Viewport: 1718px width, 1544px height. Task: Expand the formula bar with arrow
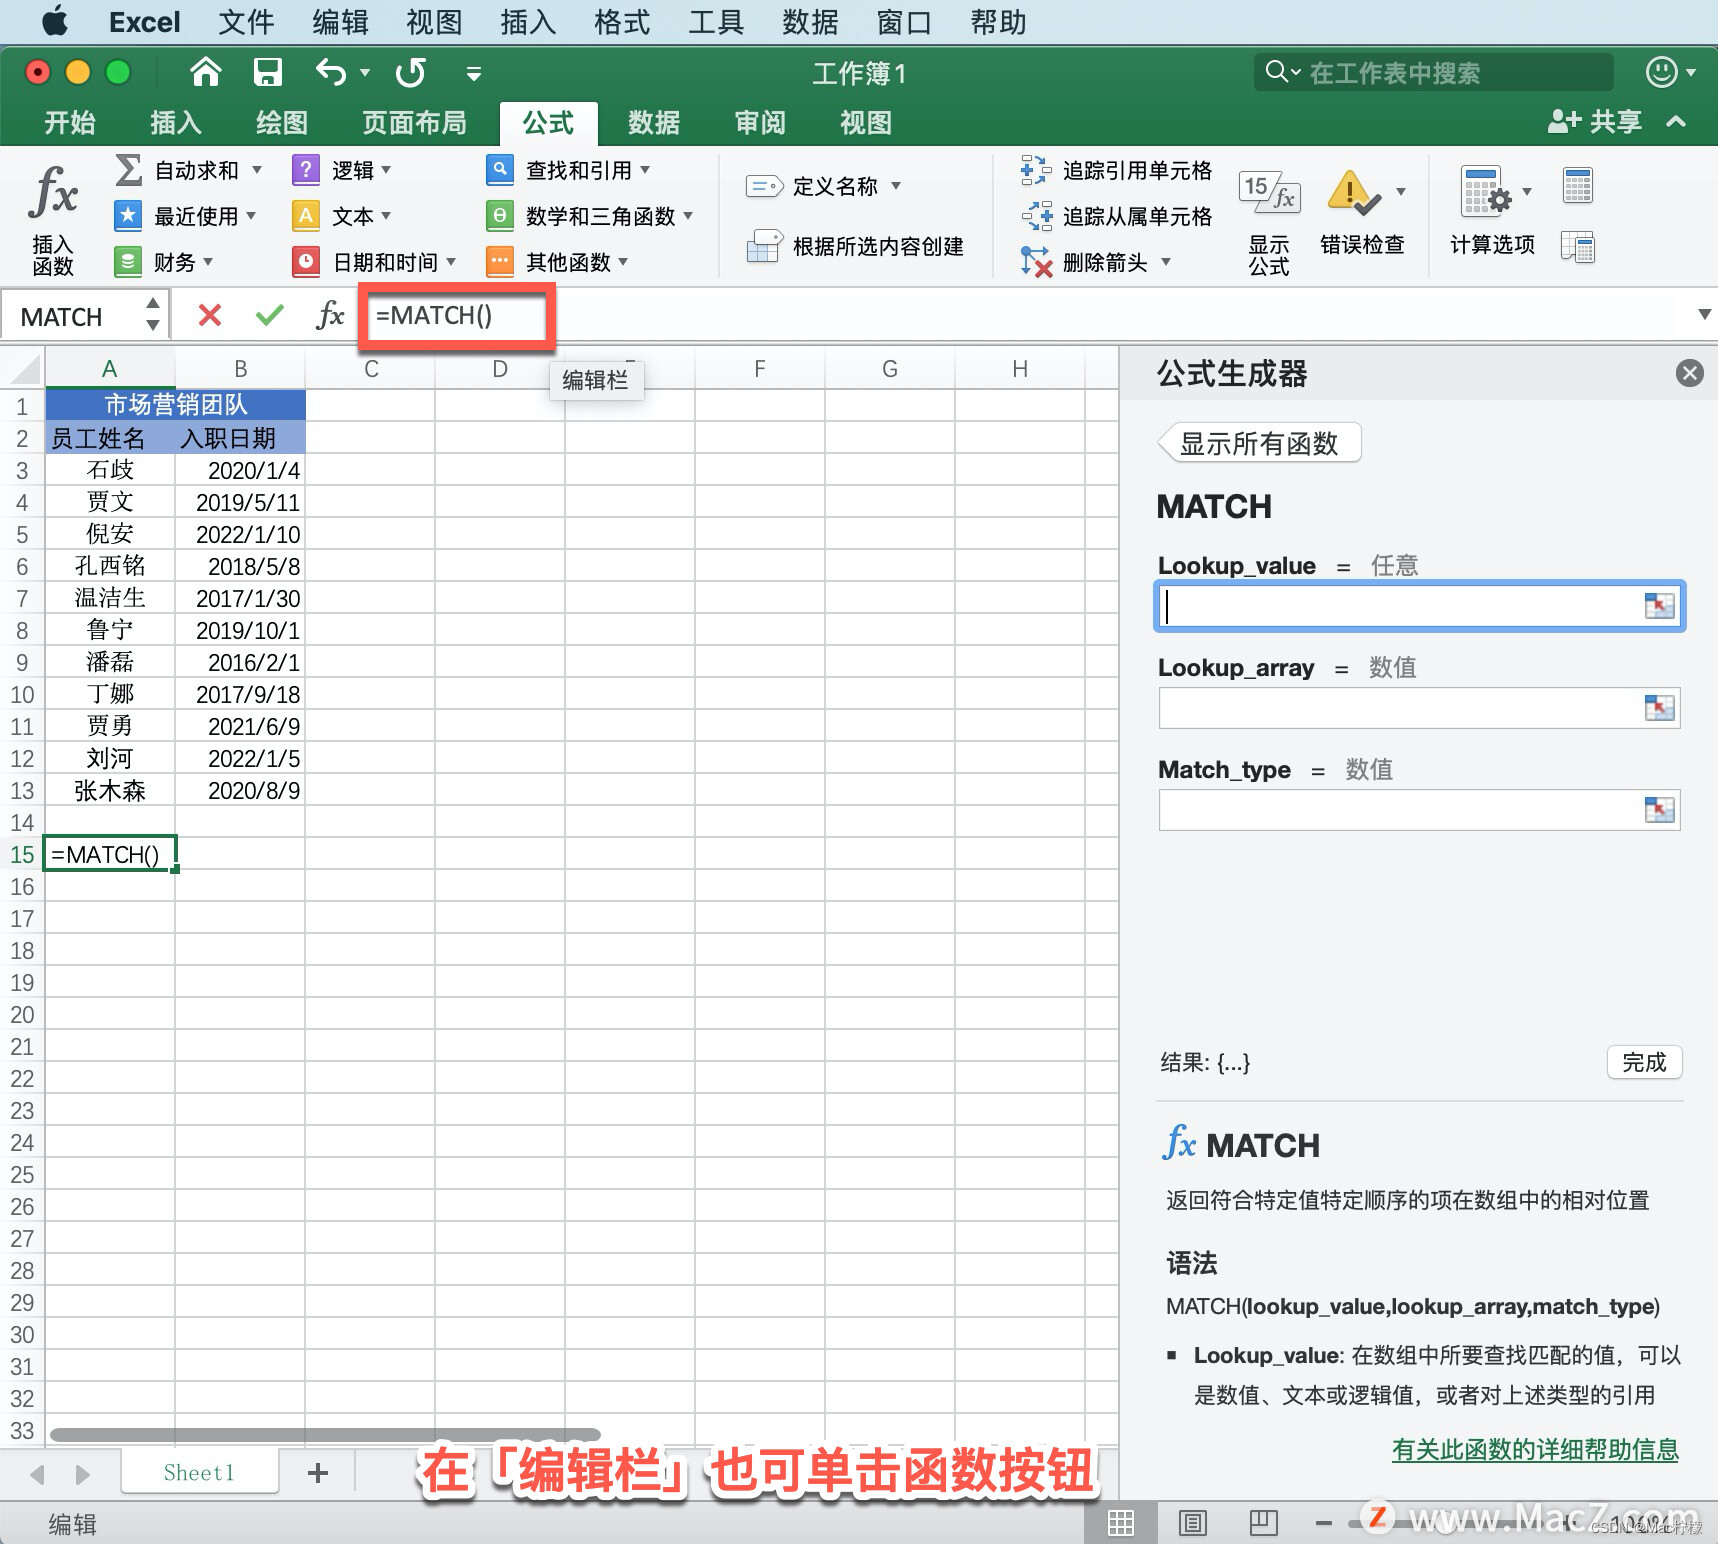(1704, 315)
